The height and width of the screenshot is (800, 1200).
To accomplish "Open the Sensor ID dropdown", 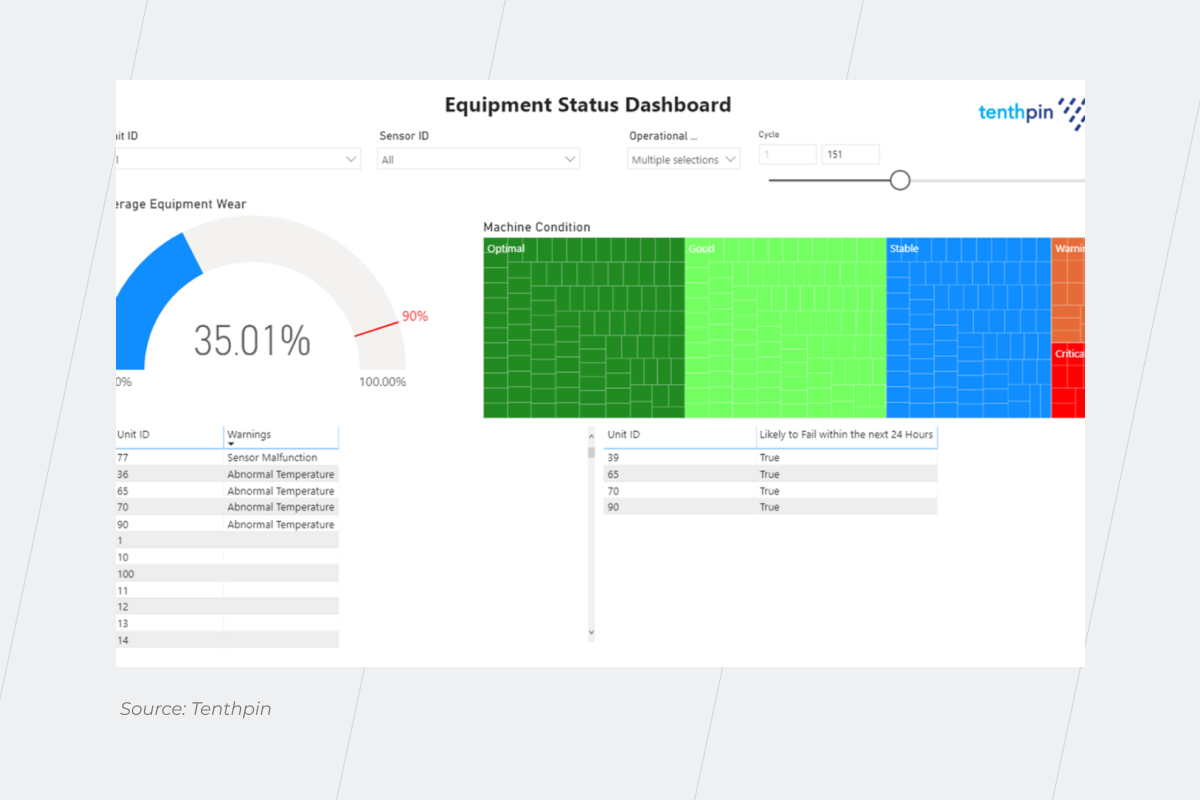I will (x=570, y=159).
